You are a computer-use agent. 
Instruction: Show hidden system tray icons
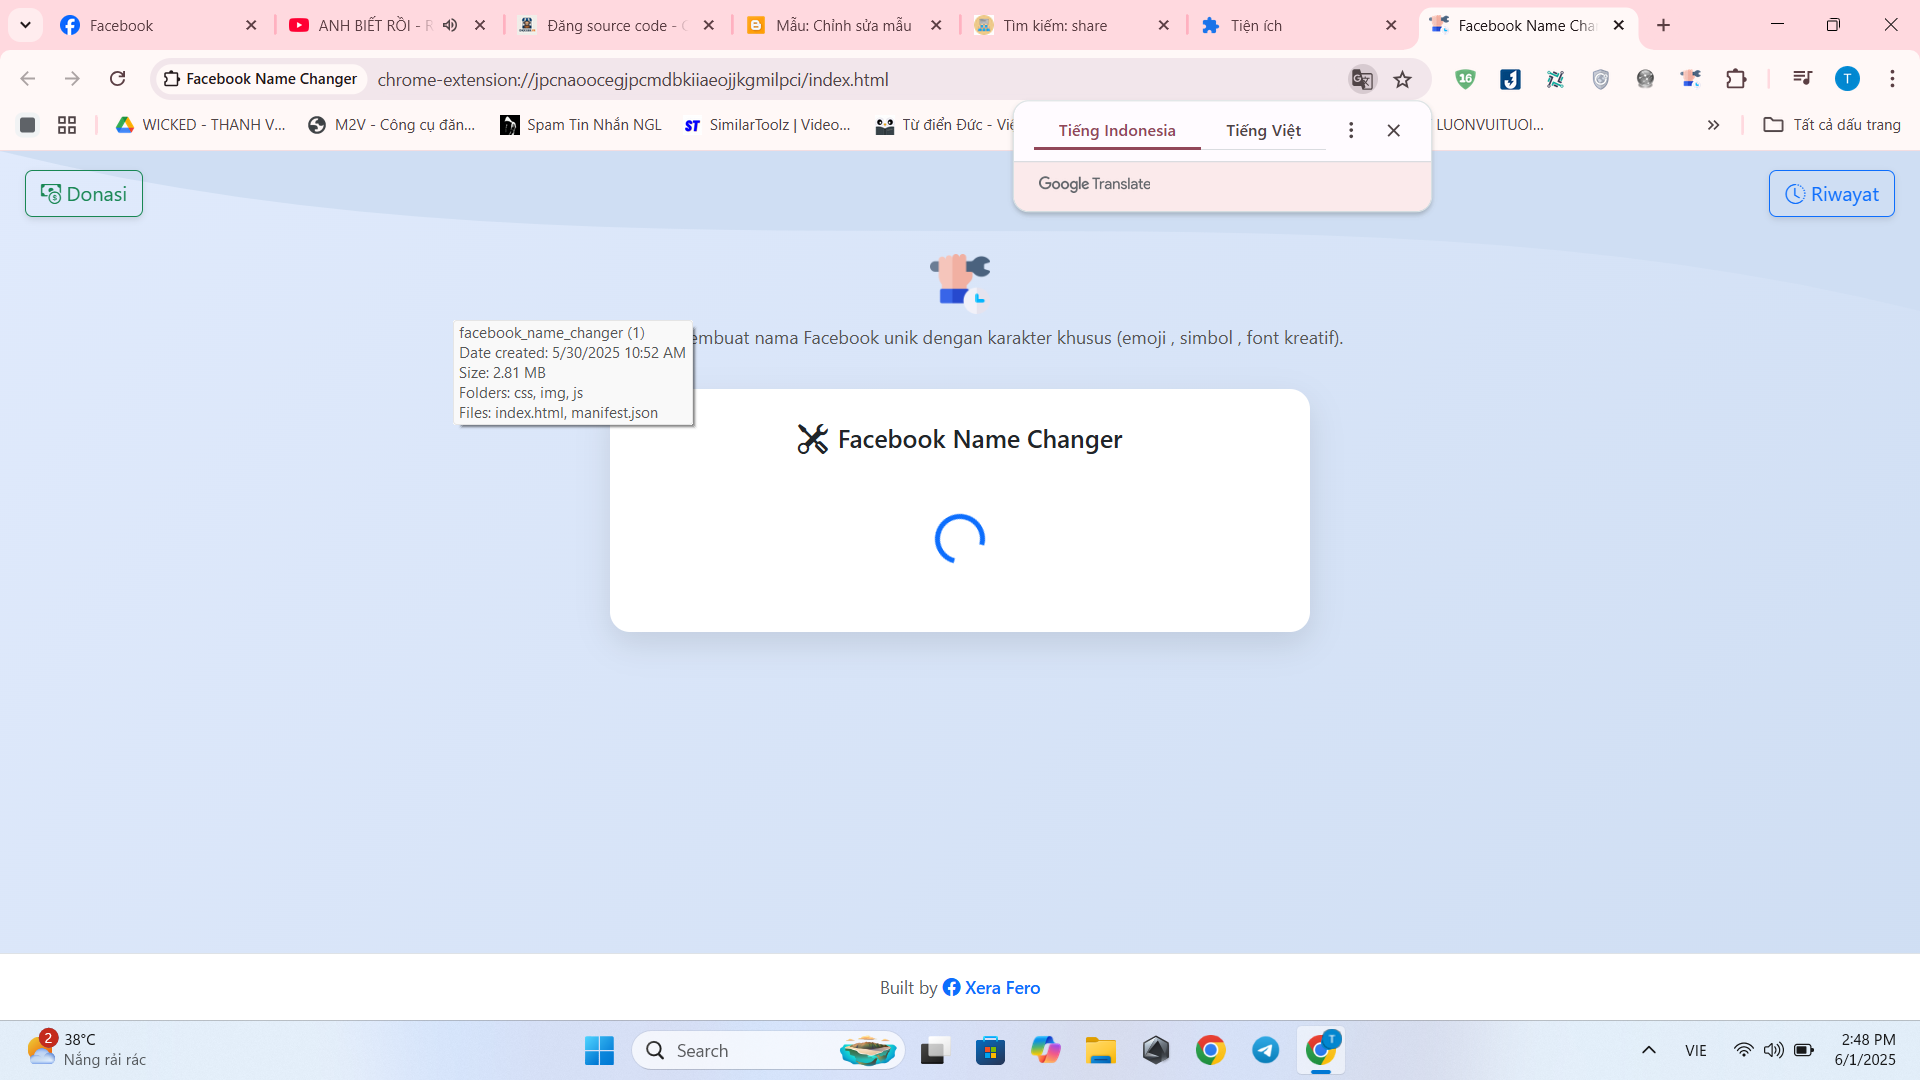(x=1649, y=1050)
